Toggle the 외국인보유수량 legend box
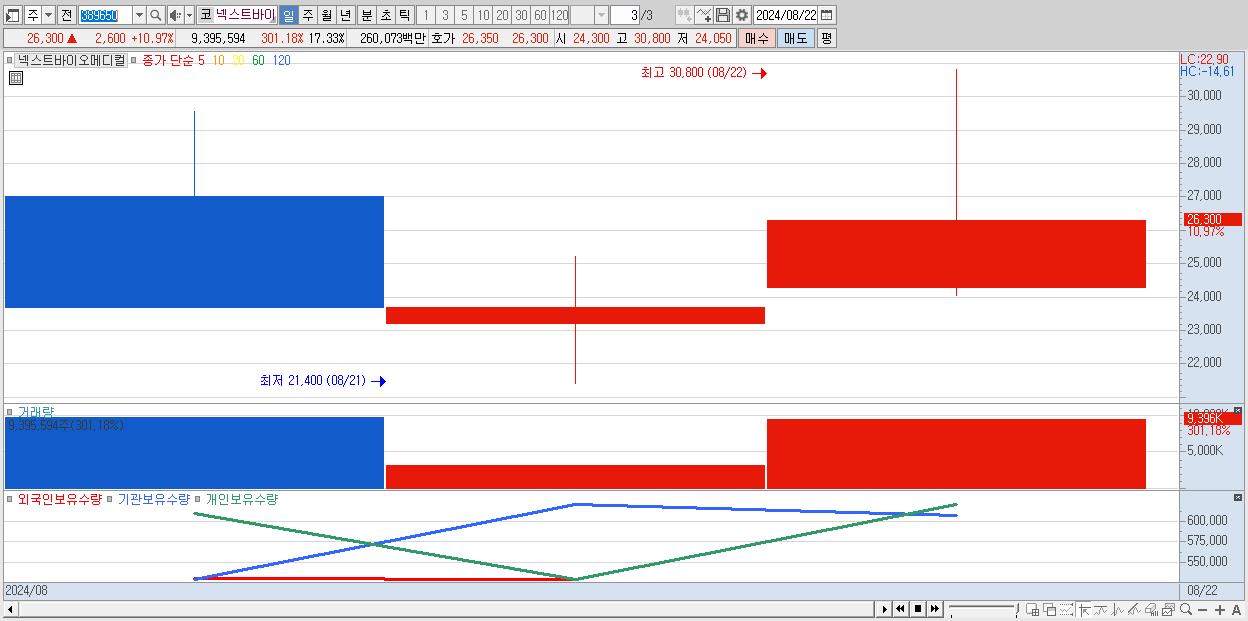 (11, 499)
